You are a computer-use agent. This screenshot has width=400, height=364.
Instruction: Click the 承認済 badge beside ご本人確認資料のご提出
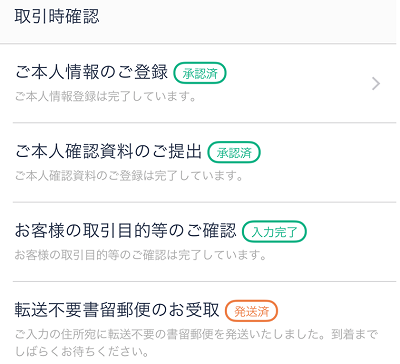pos(234,152)
